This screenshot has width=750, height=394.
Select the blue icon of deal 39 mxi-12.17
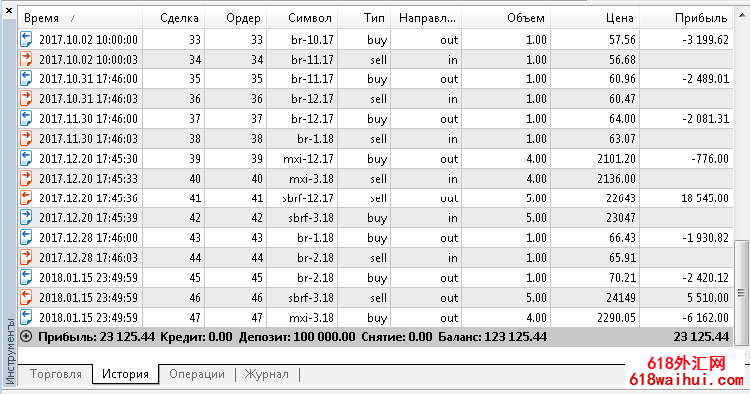pyautogui.click(x=26, y=158)
